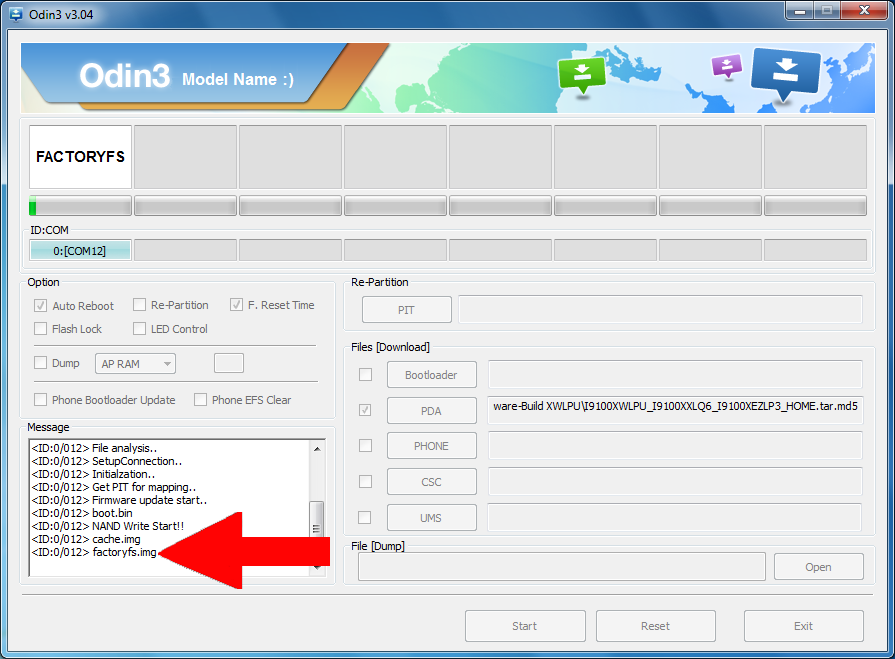Click the FACTORYFS progress bar

point(80,206)
